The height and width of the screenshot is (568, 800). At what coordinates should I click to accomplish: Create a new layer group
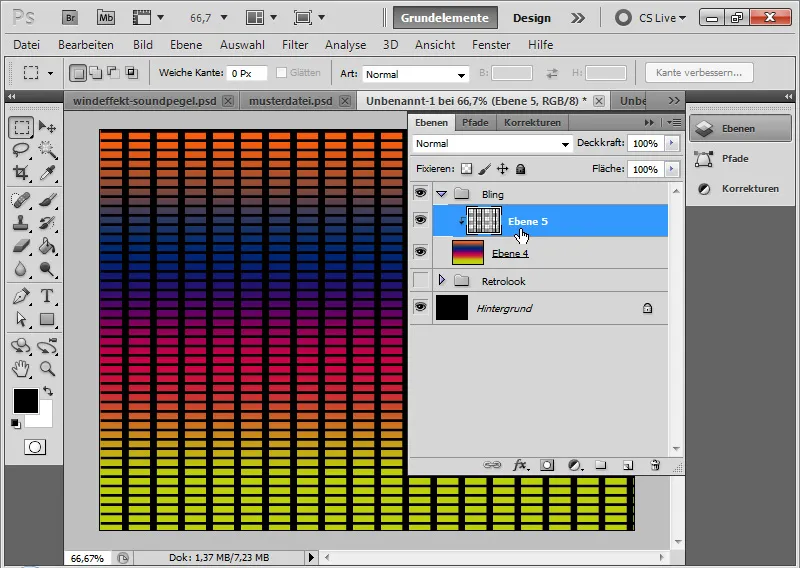tap(601, 465)
